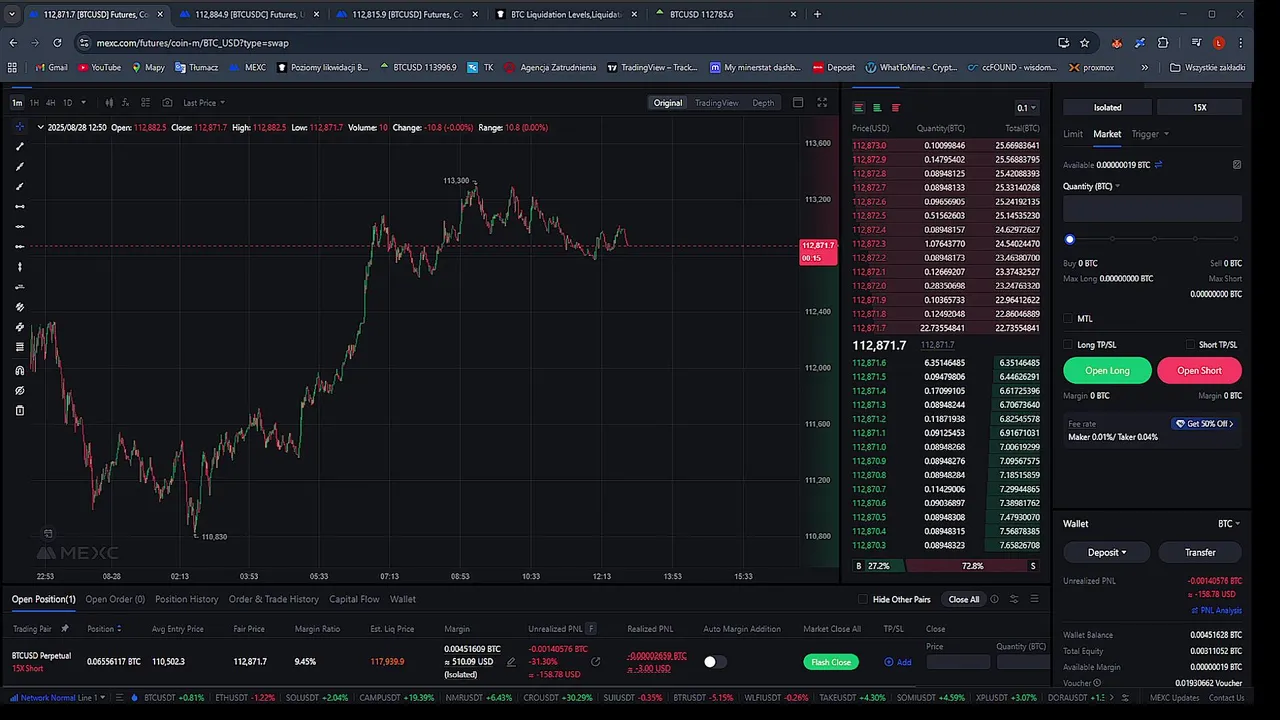Hide all drawings with eye icon

pyautogui.click(x=19, y=390)
